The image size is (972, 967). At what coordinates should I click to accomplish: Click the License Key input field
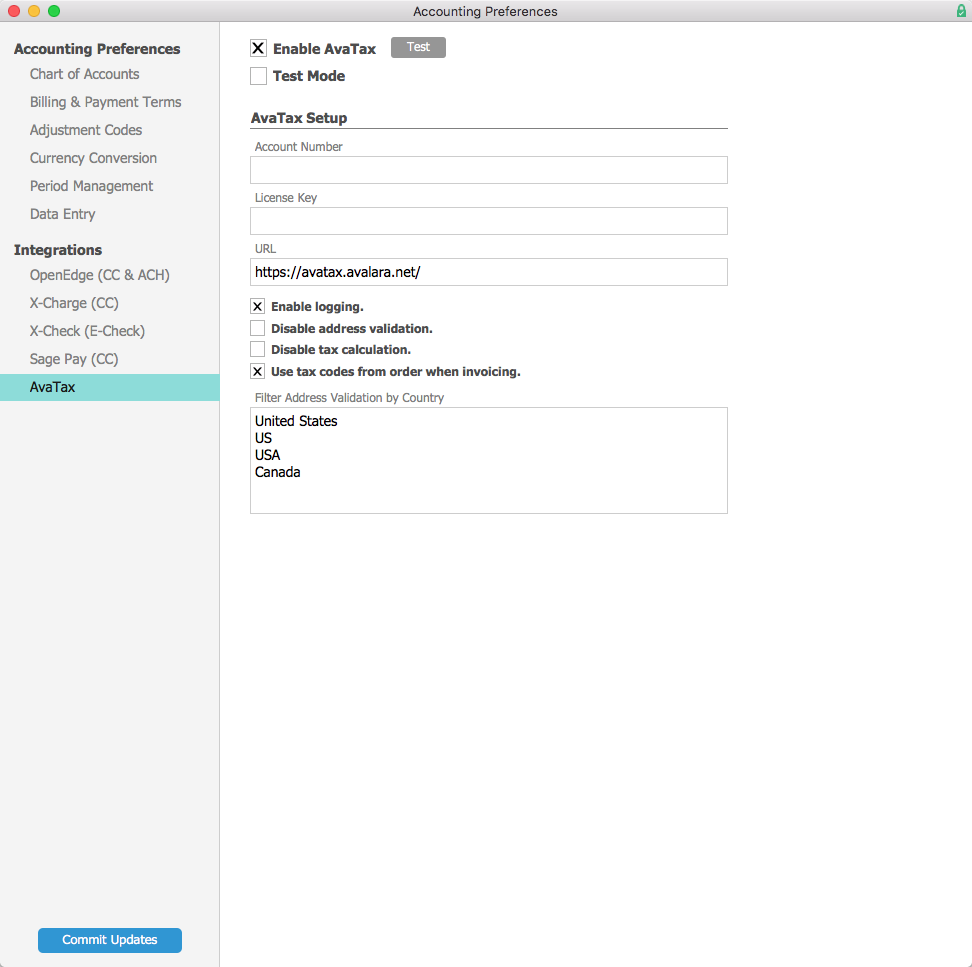click(x=488, y=221)
